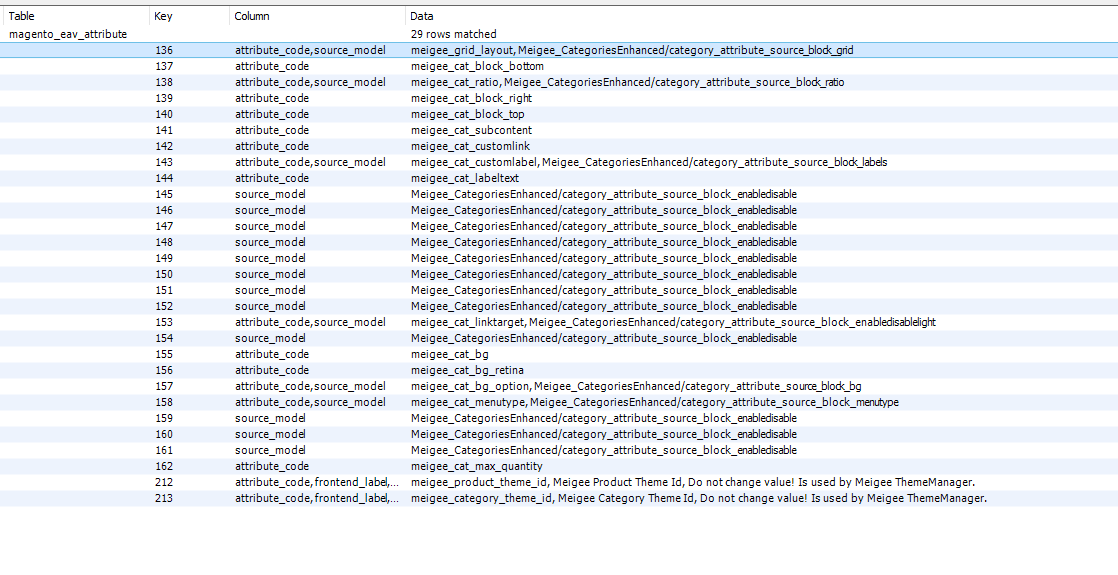1118x575 pixels.
Task: Select the meigee_category_theme_id data cell
Action: (x=699, y=498)
